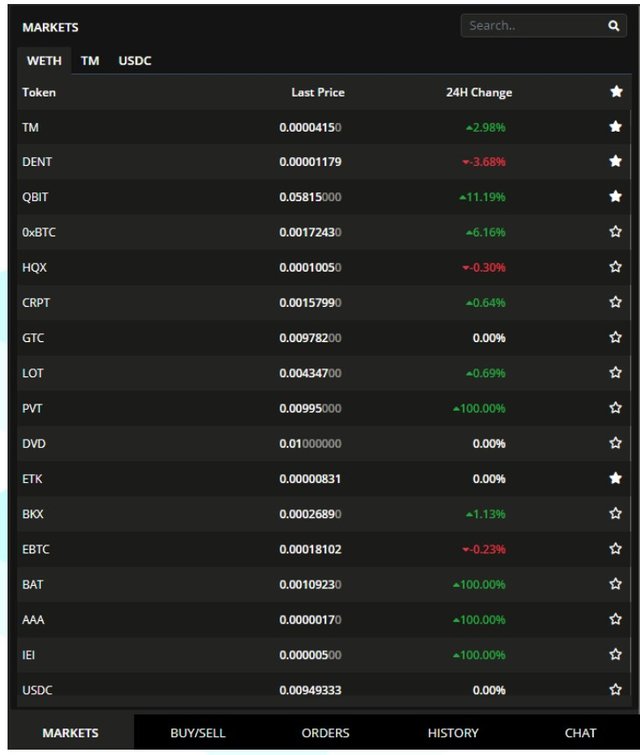Remove QBIT from favorites via star
This screenshot has width=640, height=755.
coord(616,197)
